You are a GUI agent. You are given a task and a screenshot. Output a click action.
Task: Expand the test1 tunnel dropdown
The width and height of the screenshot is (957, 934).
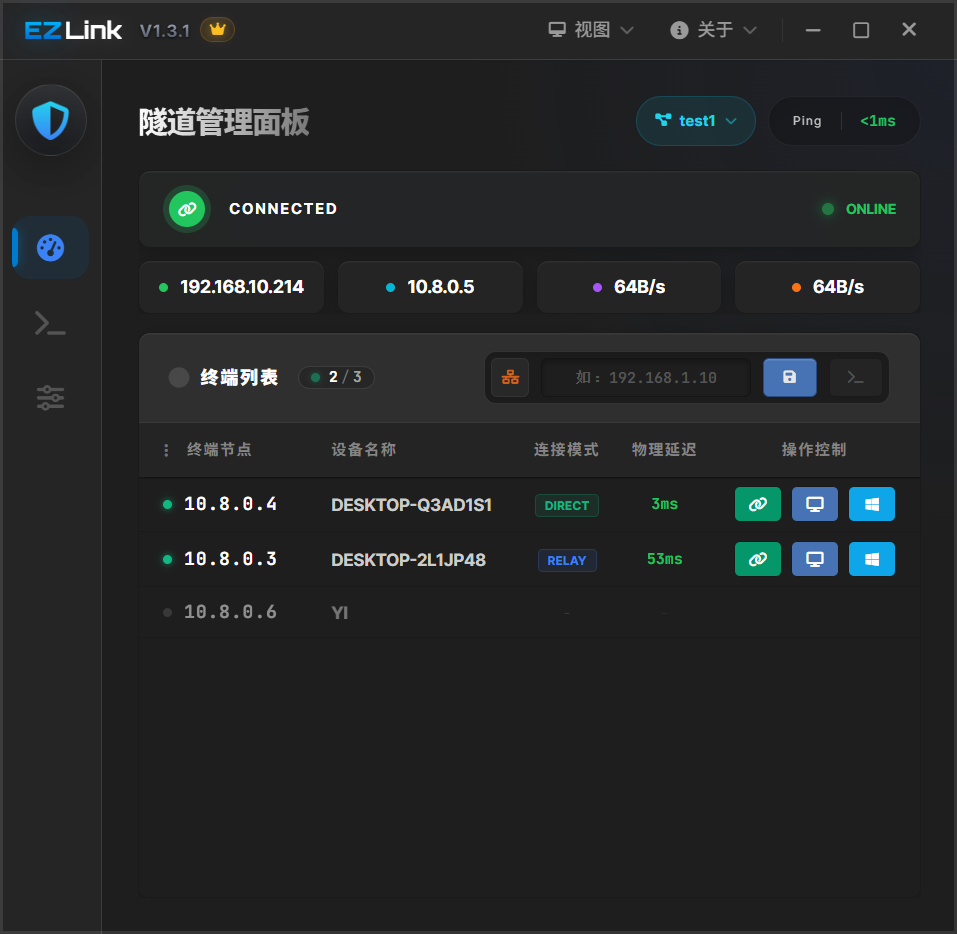pyautogui.click(x=695, y=120)
